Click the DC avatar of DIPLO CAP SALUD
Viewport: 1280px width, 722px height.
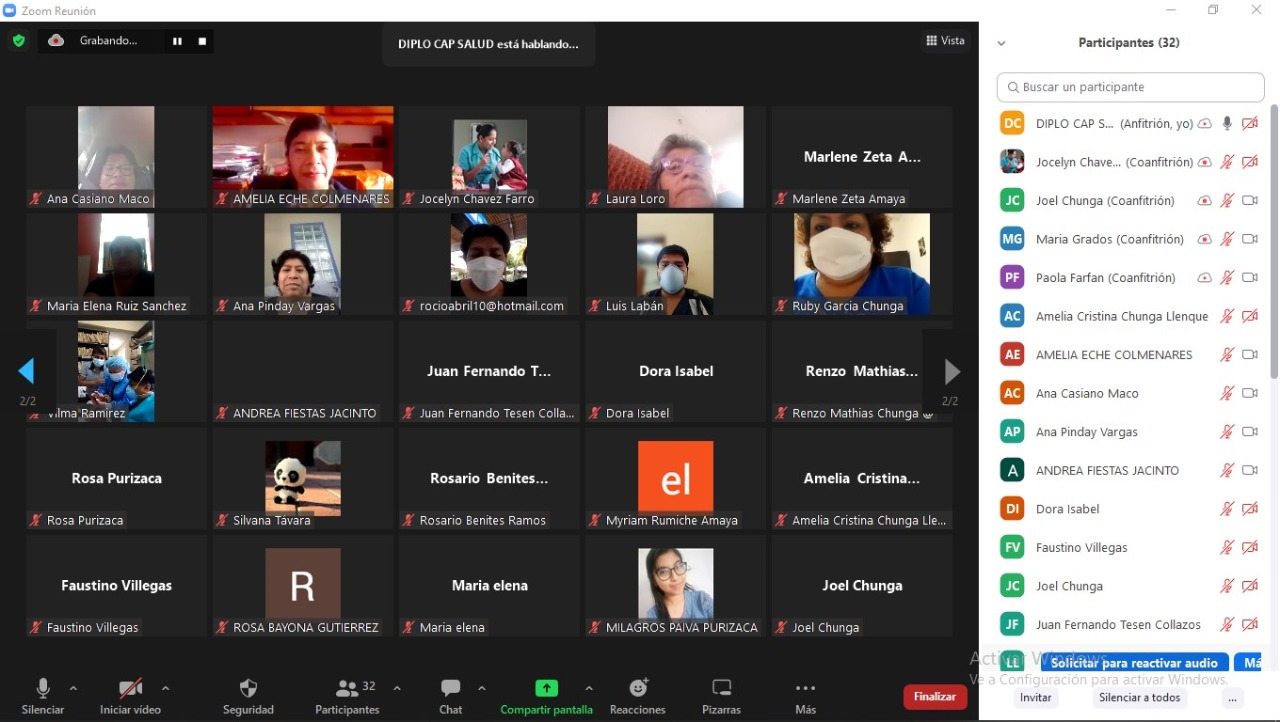(x=1013, y=123)
